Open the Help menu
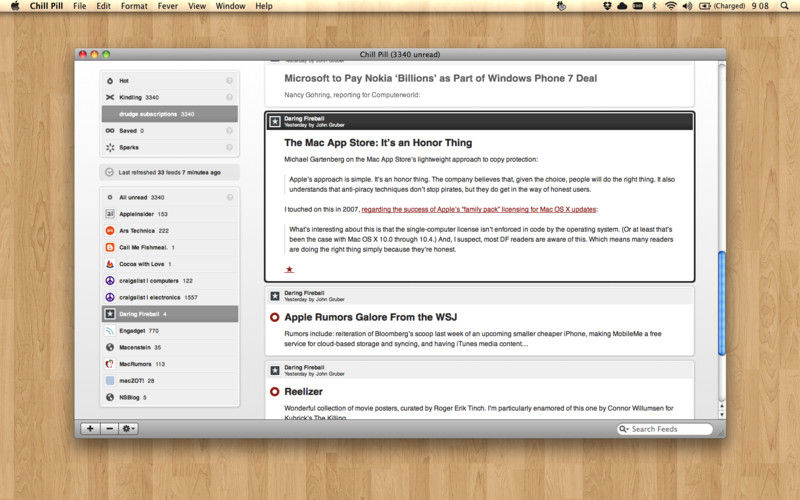Viewport: 800px width, 500px height. click(x=264, y=6)
